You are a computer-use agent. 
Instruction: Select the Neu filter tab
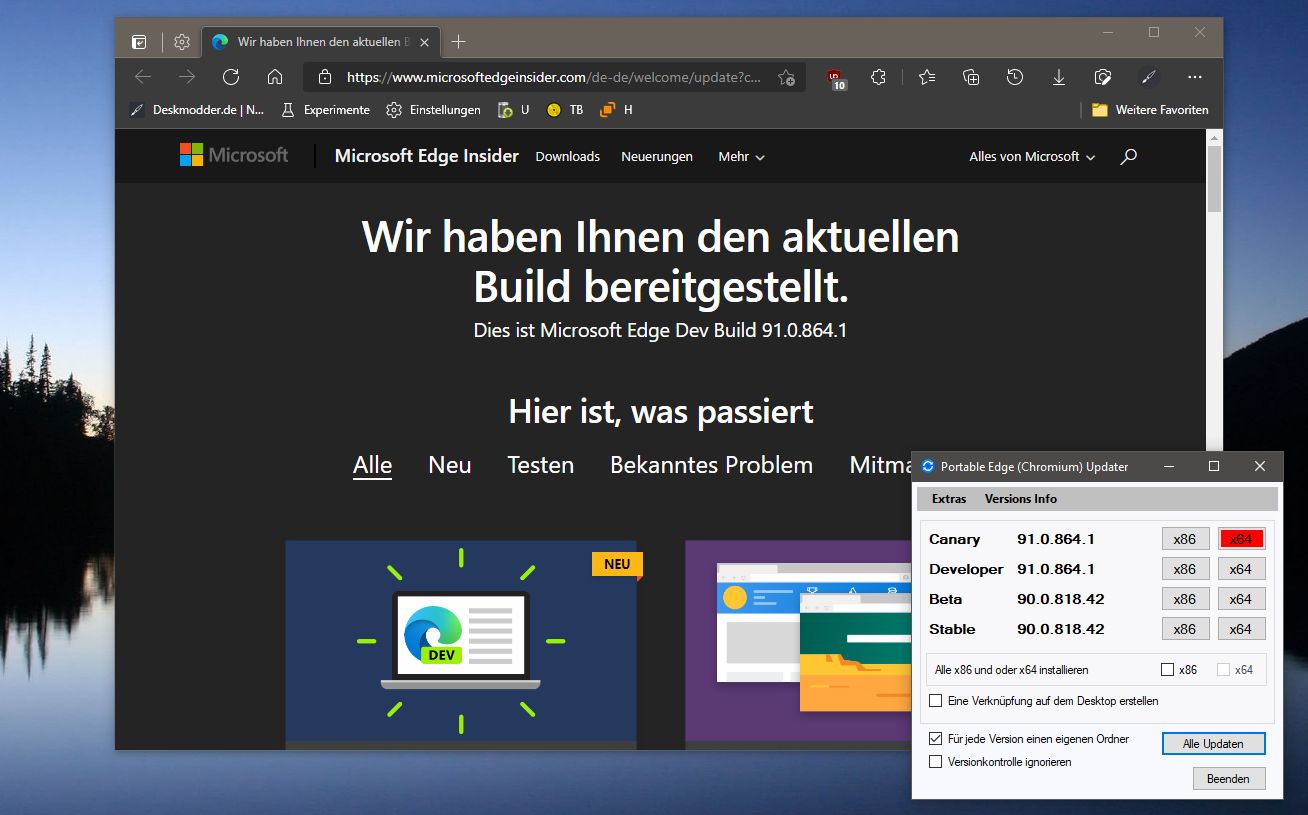(x=450, y=465)
